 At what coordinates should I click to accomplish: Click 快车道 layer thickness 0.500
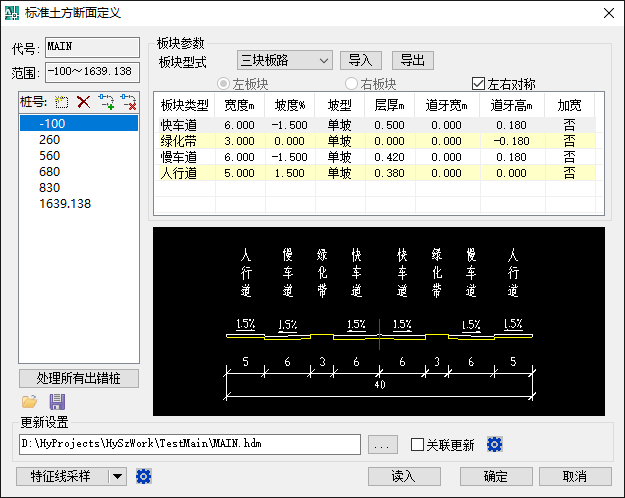click(389, 125)
